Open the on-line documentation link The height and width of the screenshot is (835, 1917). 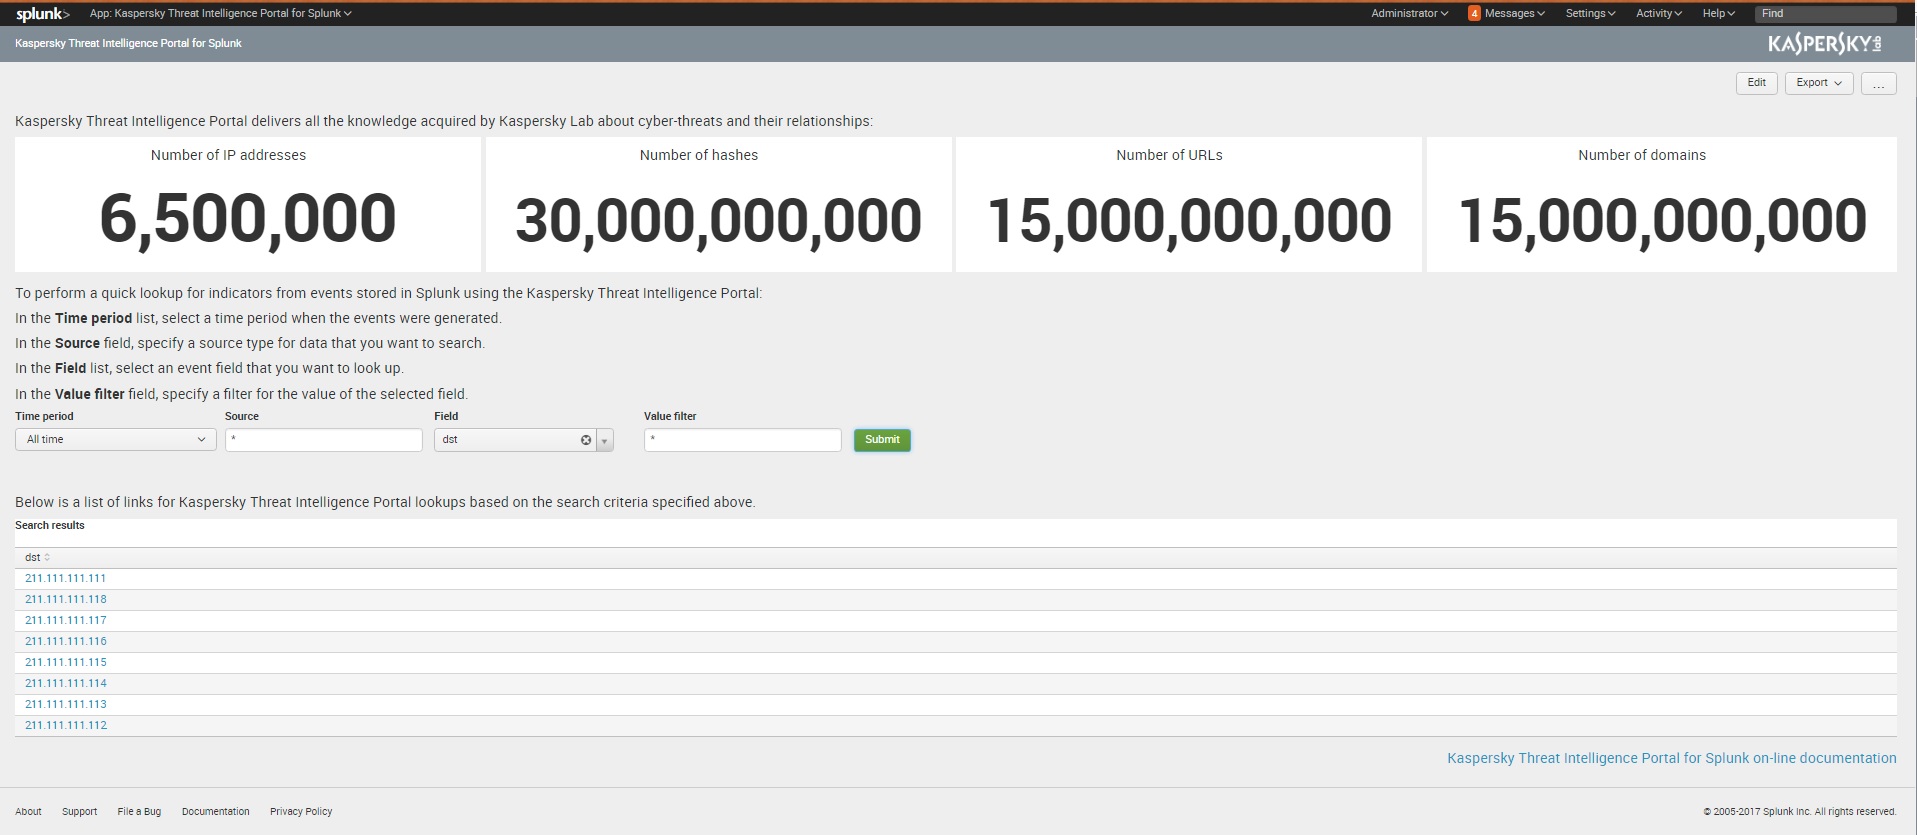1672,759
